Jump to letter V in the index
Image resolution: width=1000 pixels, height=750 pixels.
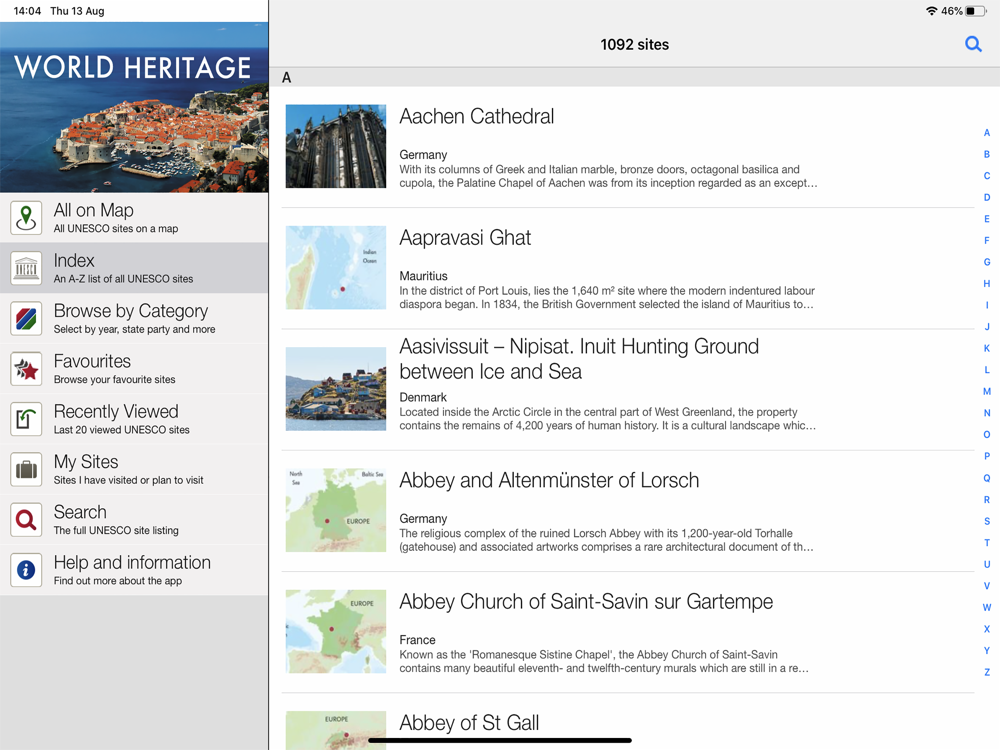point(987,585)
